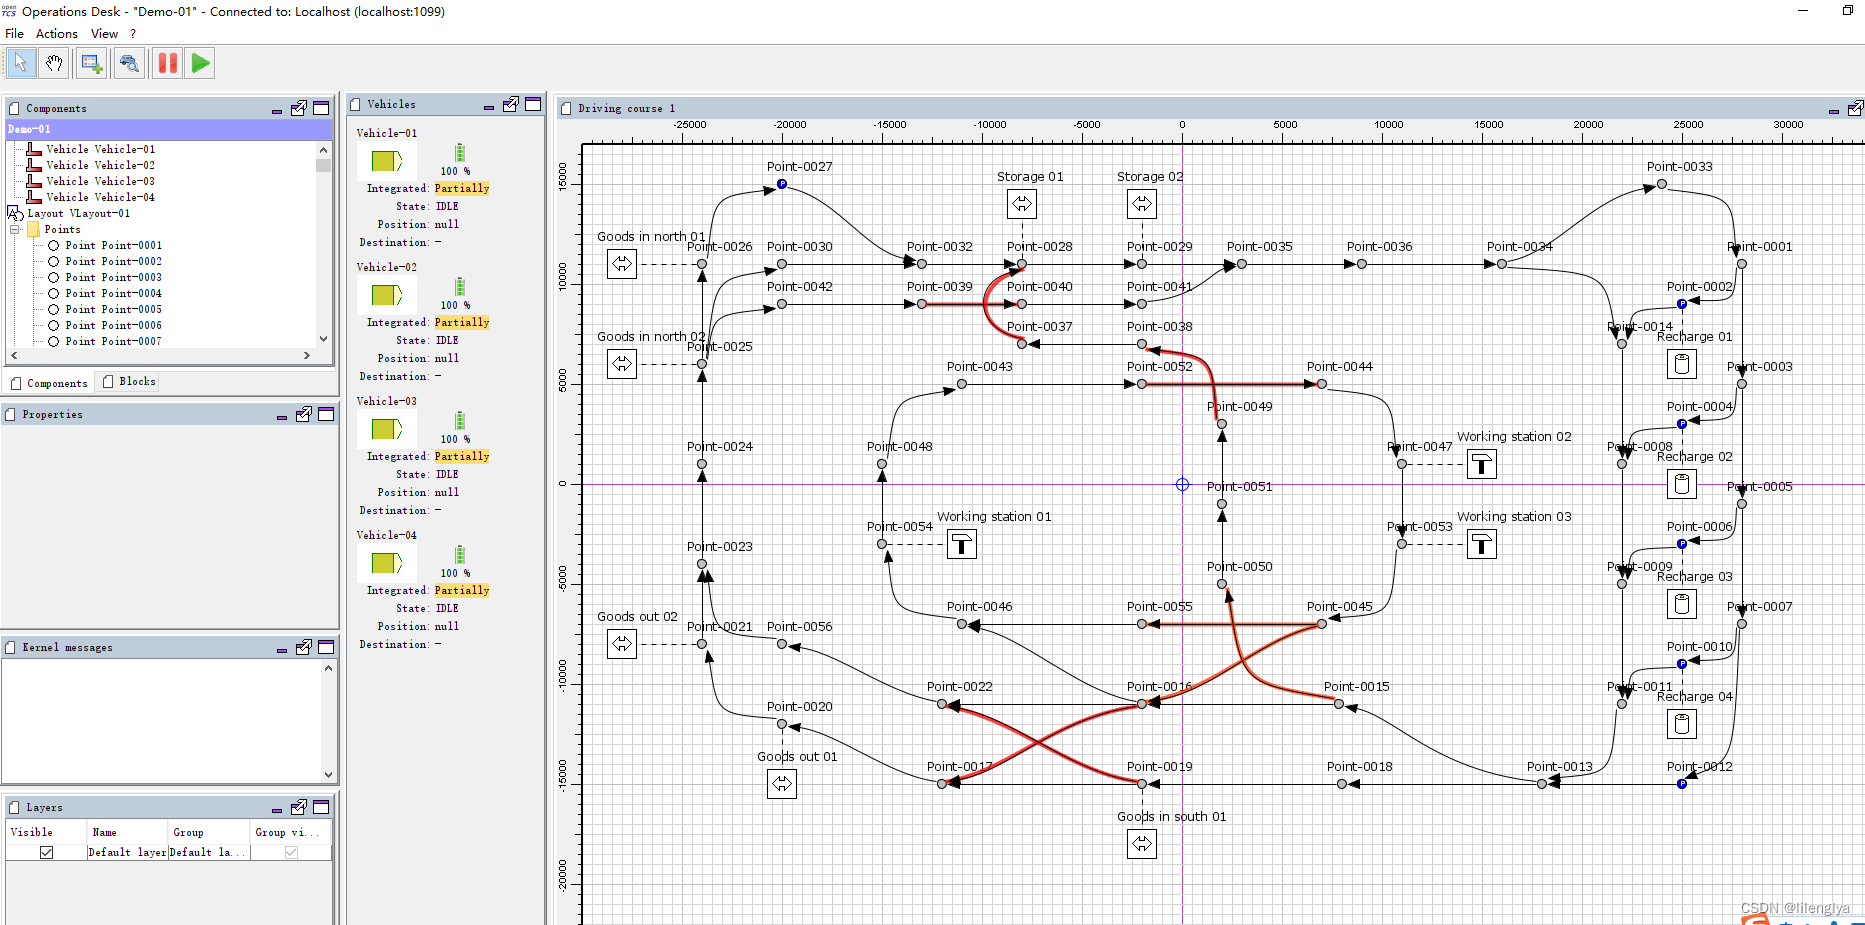The width and height of the screenshot is (1865, 925).
Task: Select Vehicle Vehicle-03 in components tree
Action: coord(100,181)
